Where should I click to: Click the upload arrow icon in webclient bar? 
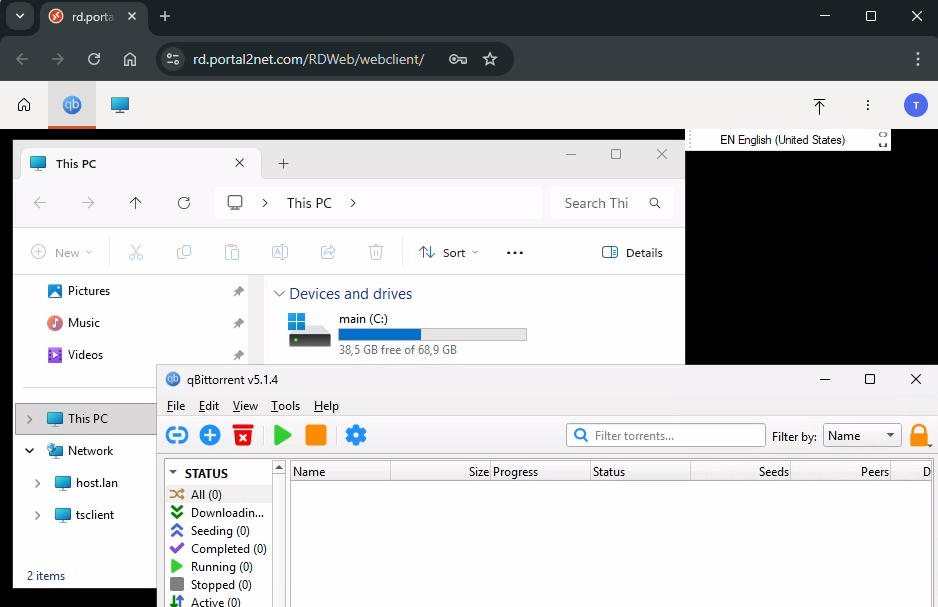[819, 105]
